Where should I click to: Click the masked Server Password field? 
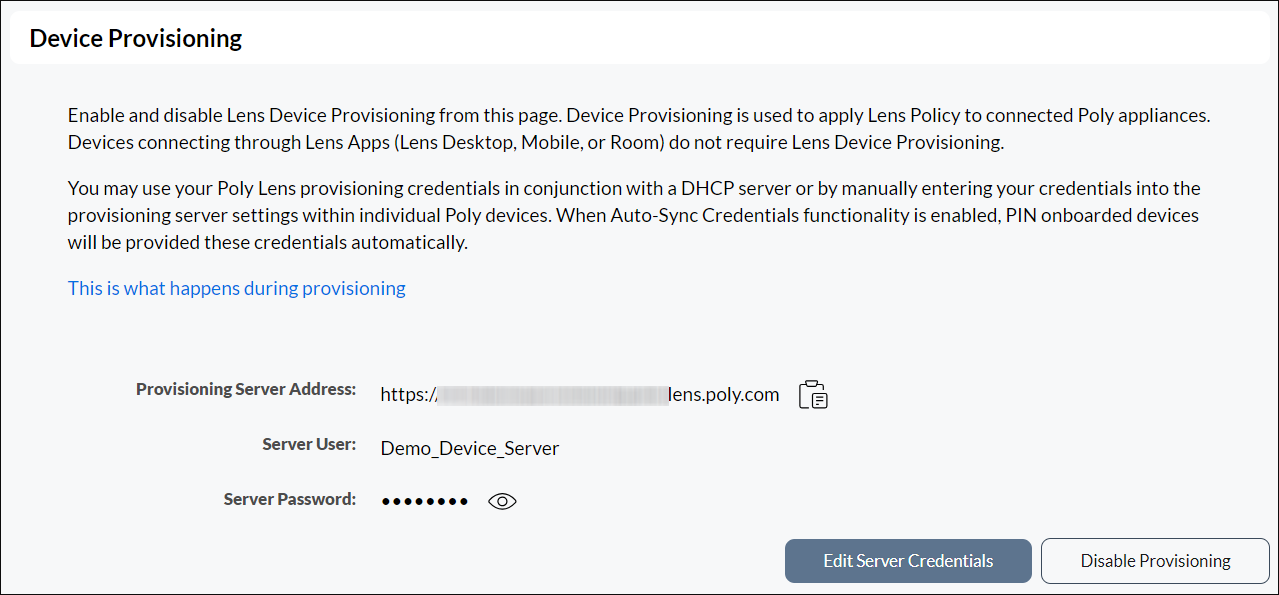(424, 500)
